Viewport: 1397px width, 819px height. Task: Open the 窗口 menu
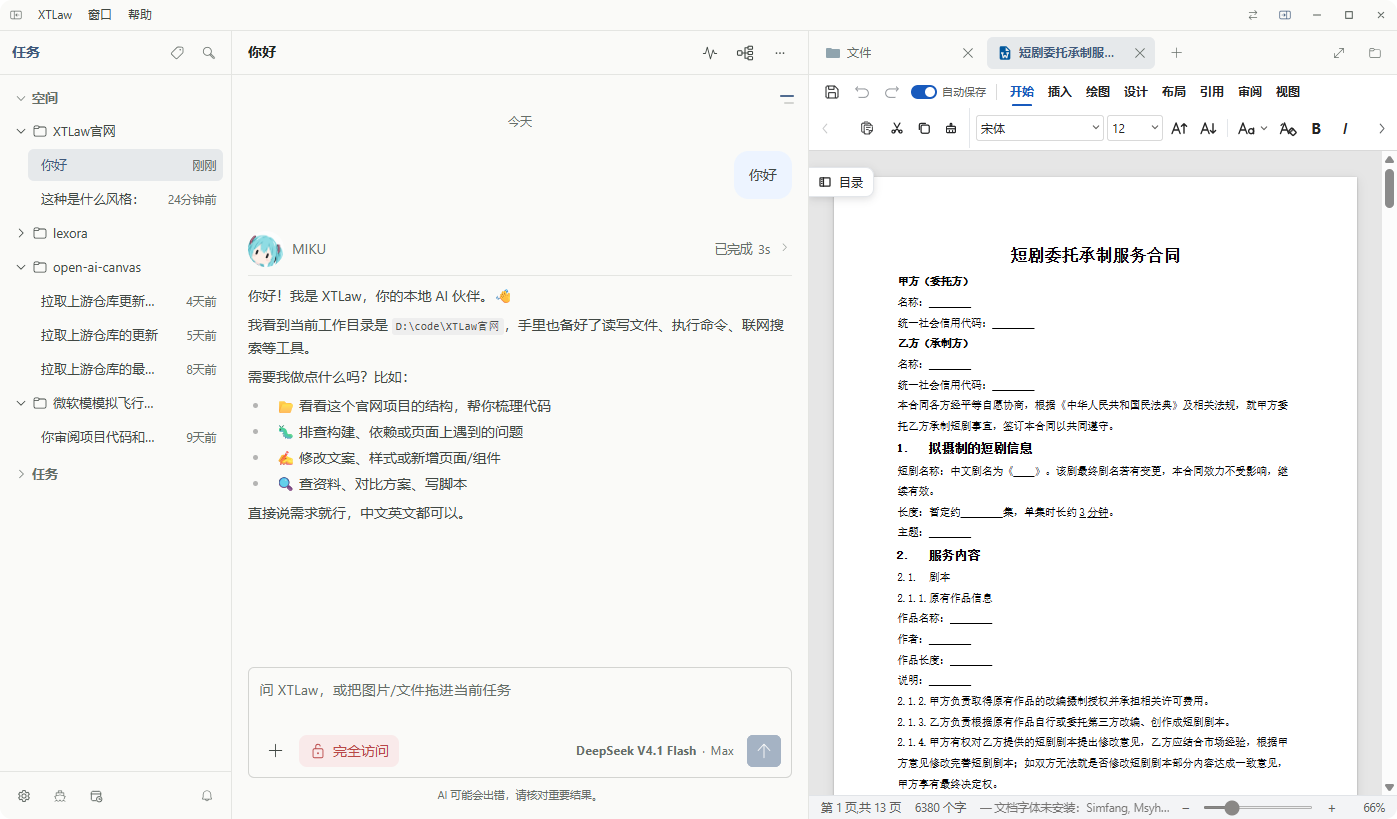[x=99, y=15]
